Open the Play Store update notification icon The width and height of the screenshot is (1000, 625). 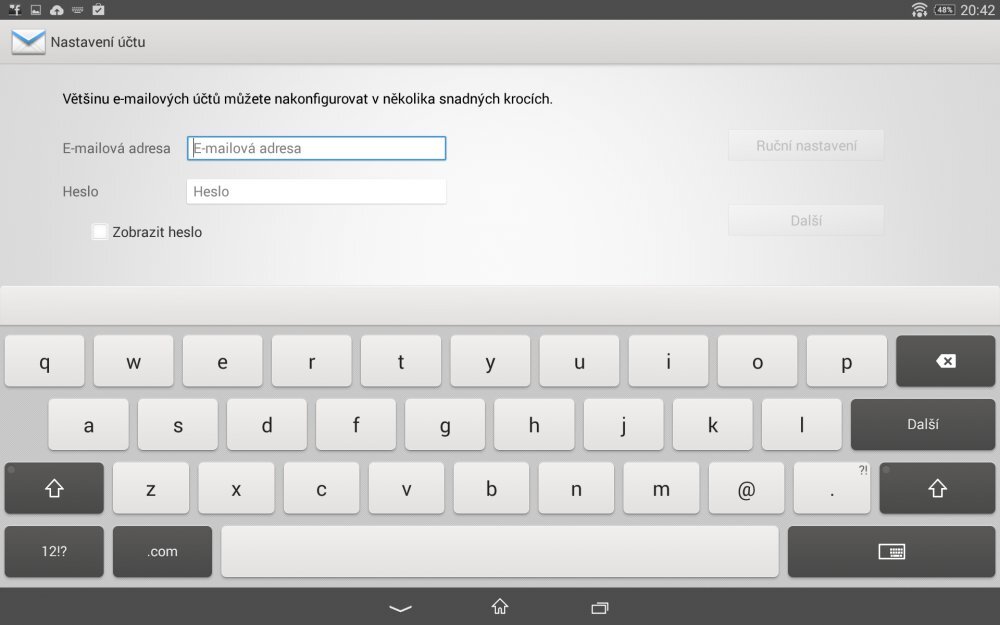click(x=97, y=9)
